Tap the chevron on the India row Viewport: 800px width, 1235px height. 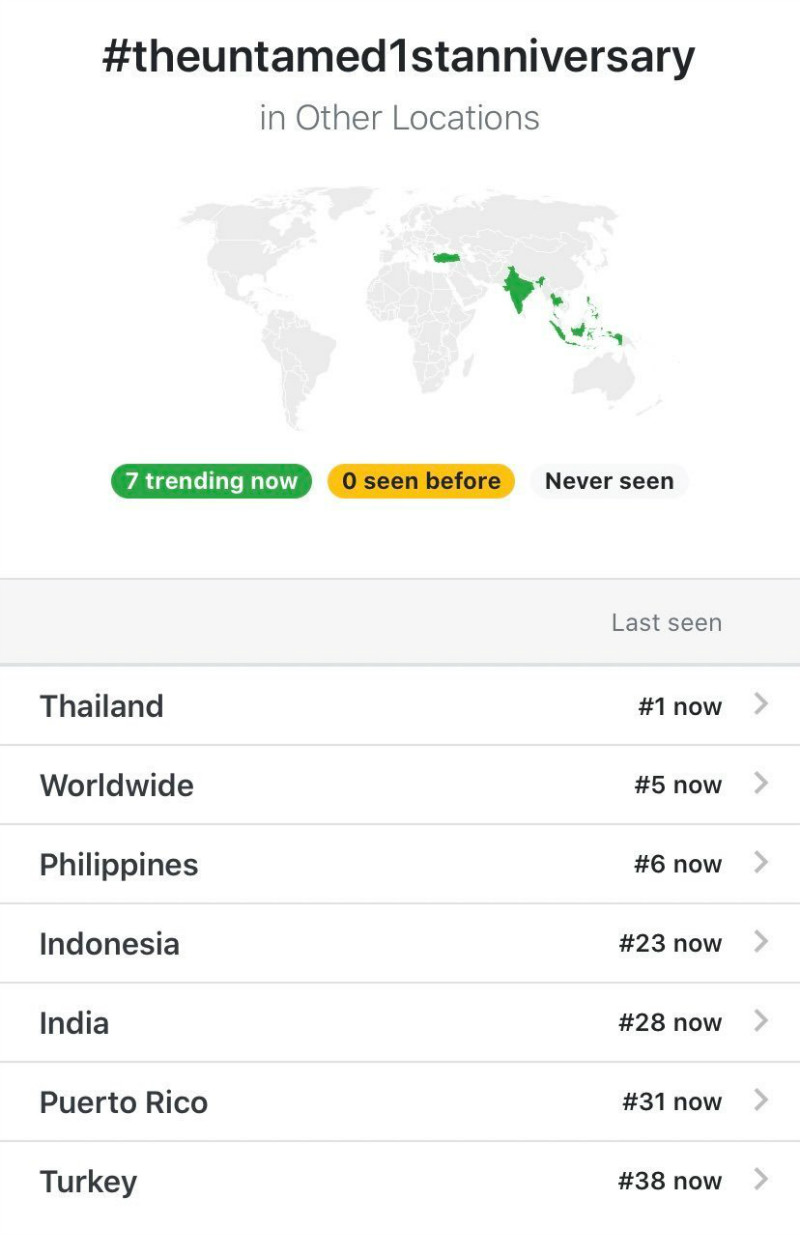click(x=761, y=1021)
